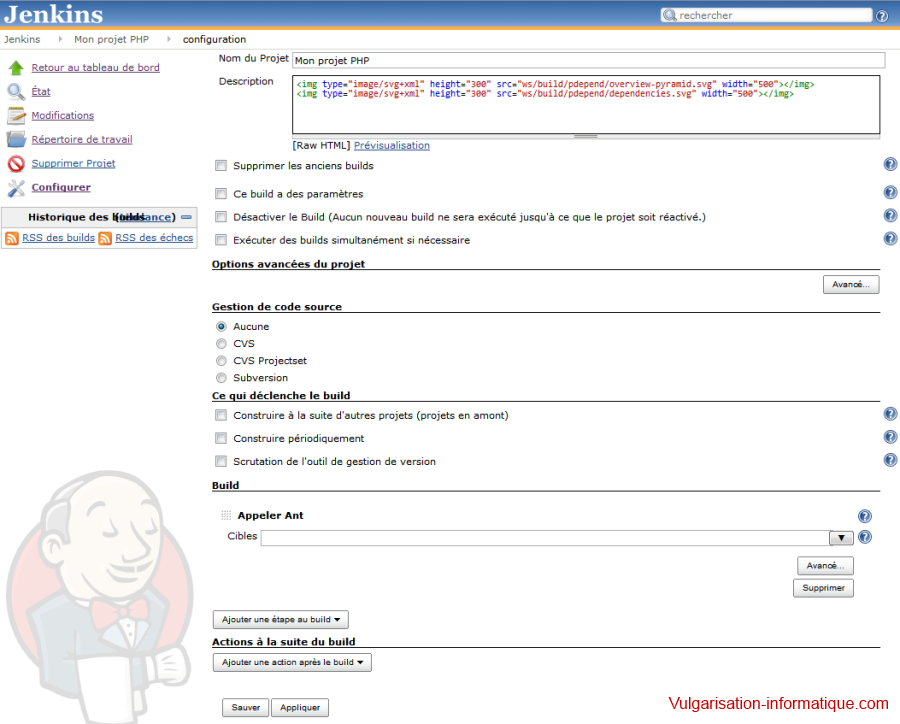
Task: Click the search magnifier icon in header
Action: pyautogui.click(x=669, y=15)
